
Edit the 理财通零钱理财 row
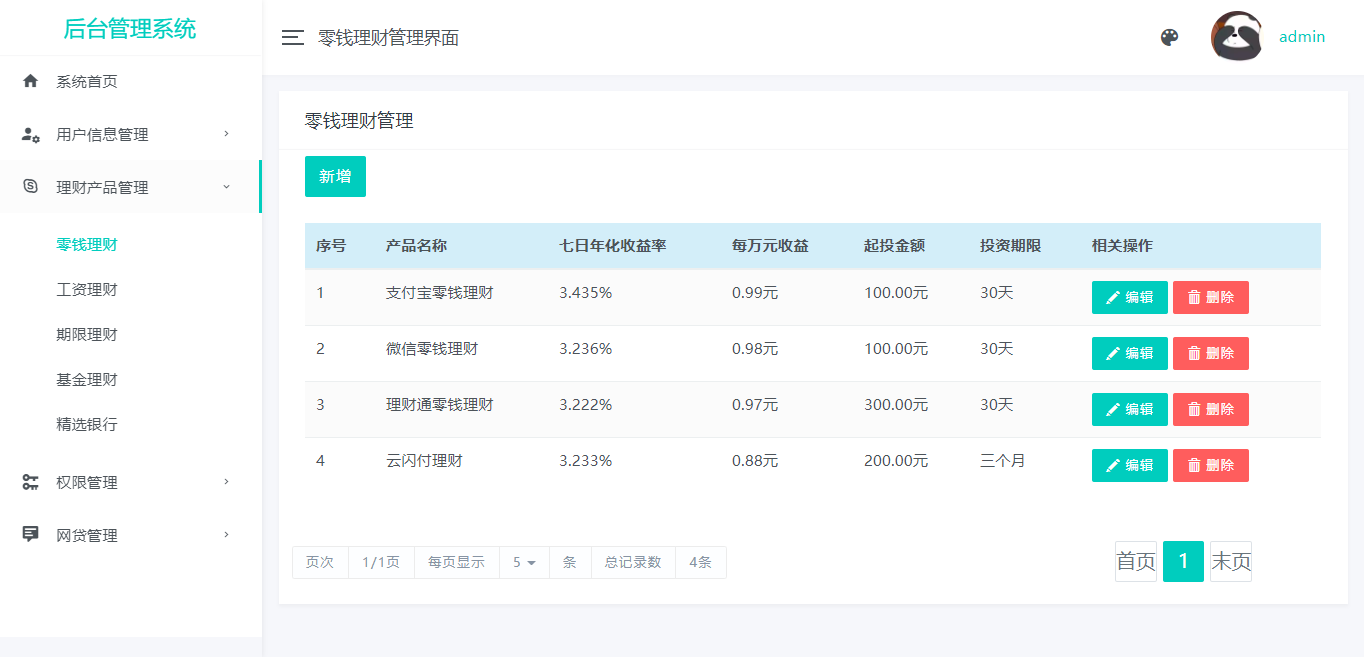coord(1129,409)
